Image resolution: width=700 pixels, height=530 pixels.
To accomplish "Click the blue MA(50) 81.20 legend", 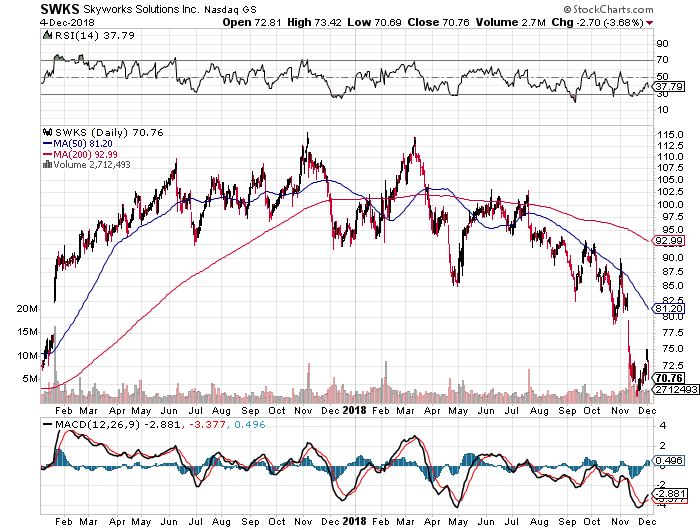I will tap(78, 144).
